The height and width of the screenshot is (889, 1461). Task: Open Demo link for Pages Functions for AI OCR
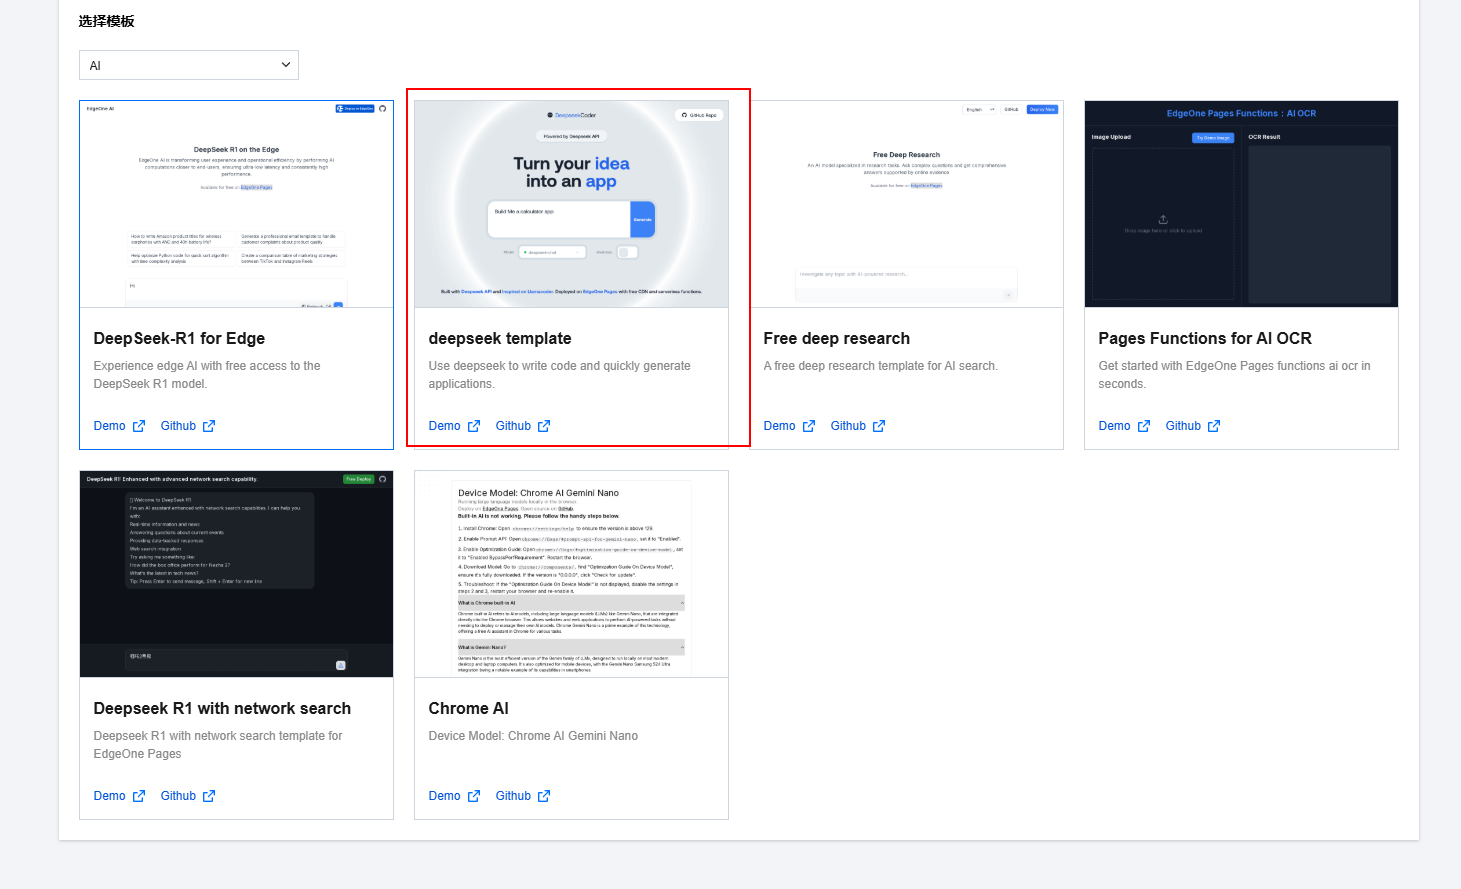click(x=1115, y=426)
